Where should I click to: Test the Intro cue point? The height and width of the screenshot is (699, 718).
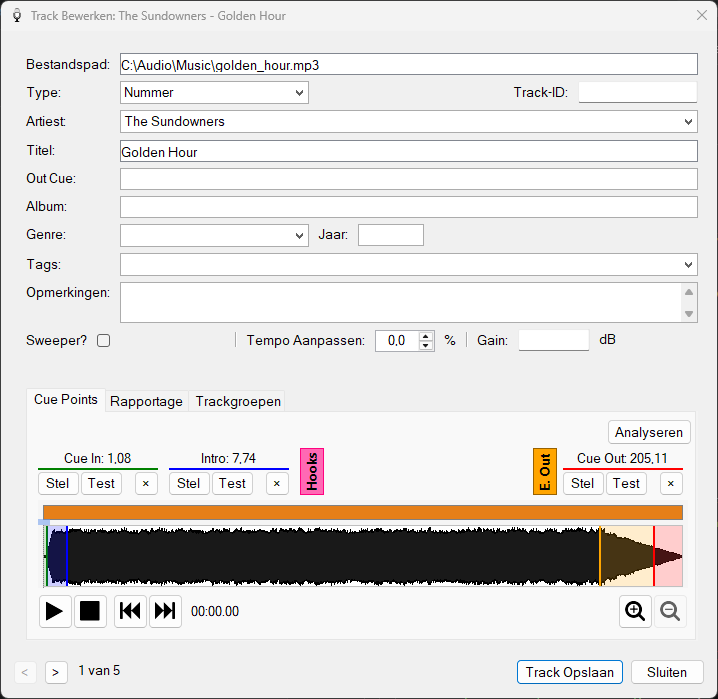pos(232,484)
